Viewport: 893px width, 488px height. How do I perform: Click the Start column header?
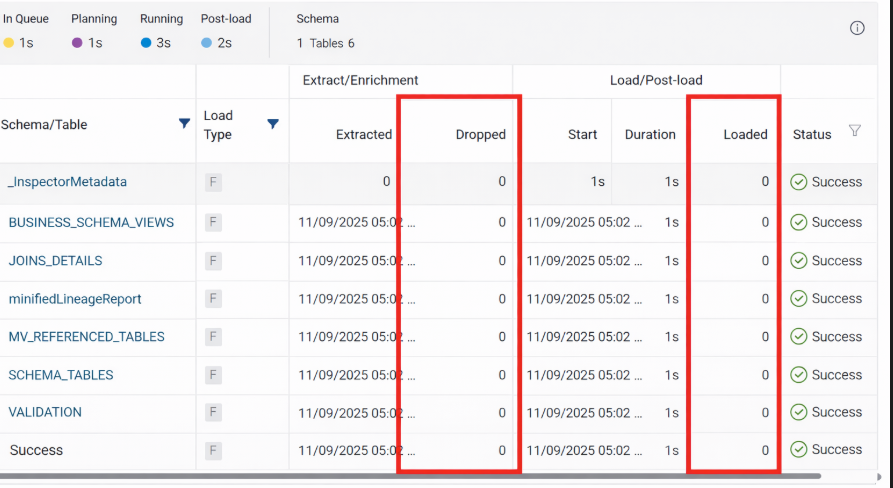(582, 134)
